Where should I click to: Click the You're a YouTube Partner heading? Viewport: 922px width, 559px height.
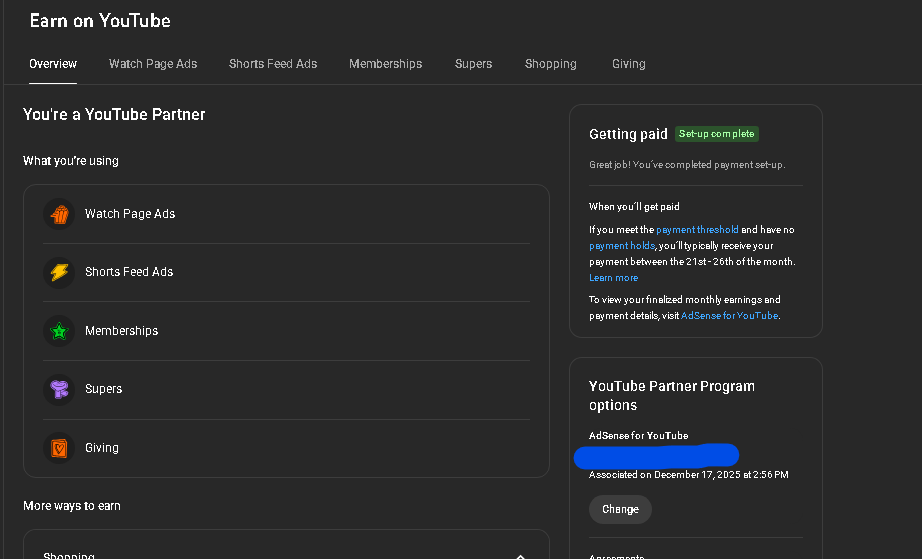(114, 115)
